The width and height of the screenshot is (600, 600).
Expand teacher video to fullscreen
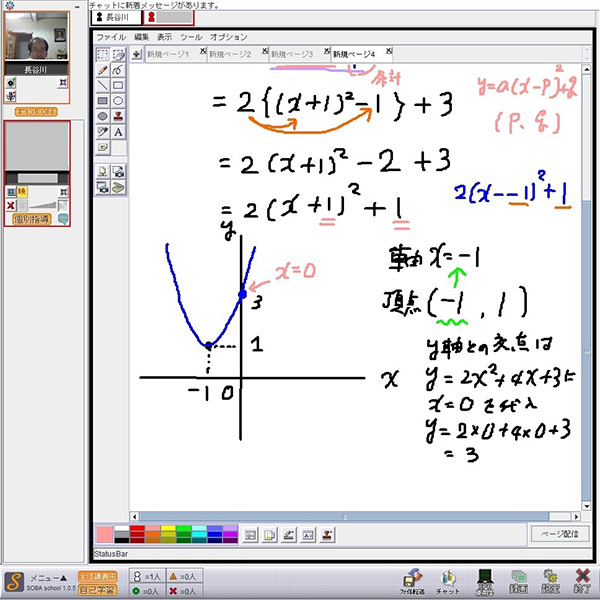[63, 82]
